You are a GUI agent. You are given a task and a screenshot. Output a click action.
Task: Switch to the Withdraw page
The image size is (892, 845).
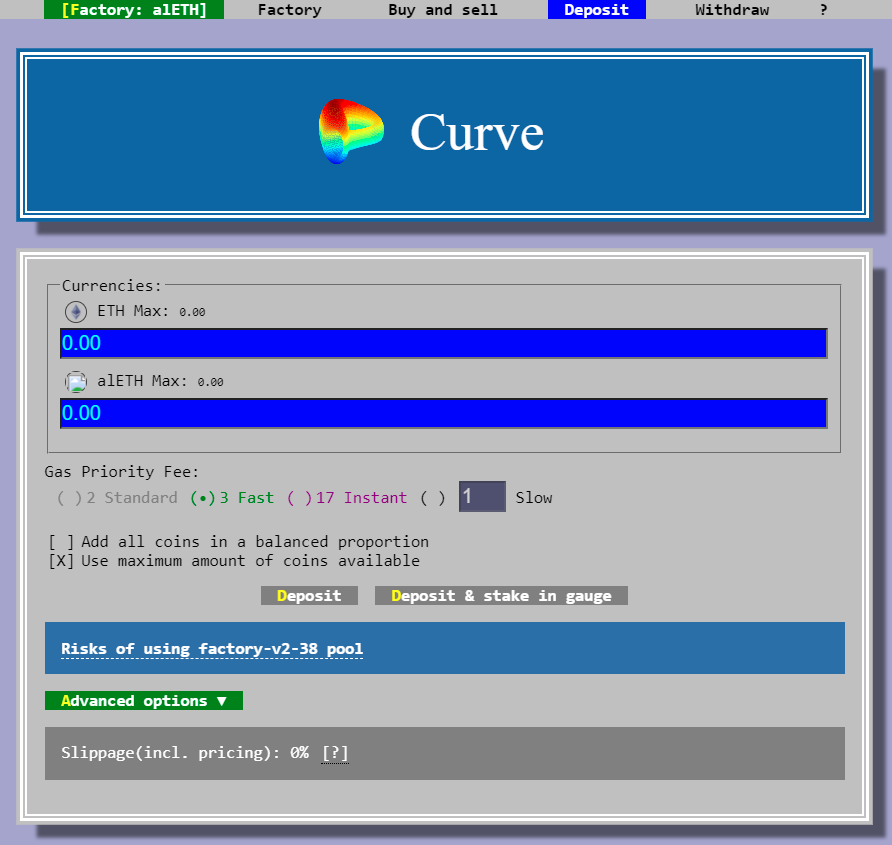(x=732, y=10)
